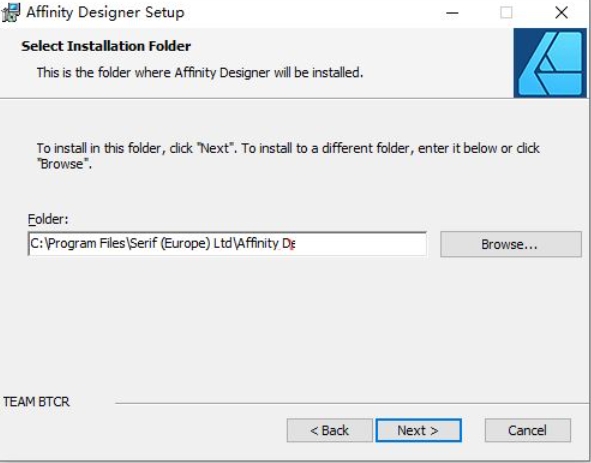Click the 'Affinity Designer Setup' title bar text
This screenshot has height=463, width=591.
tap(105, 12)
